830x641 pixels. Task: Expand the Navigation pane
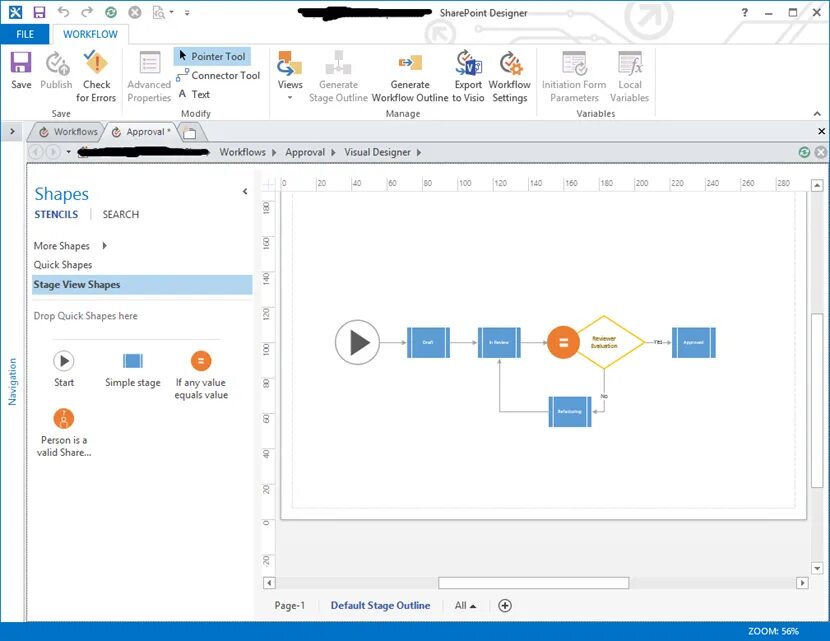pyautogui.click(x=12, y=131)
